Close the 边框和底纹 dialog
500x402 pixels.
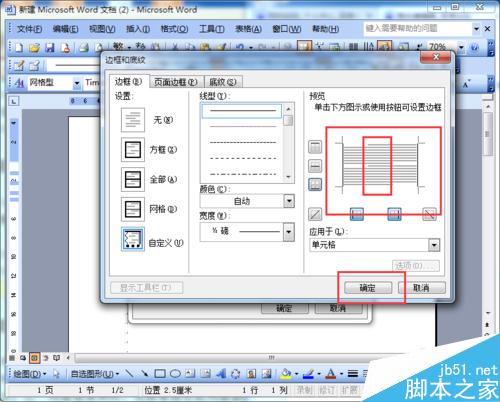pyautogui.click(x=436, y=57)
